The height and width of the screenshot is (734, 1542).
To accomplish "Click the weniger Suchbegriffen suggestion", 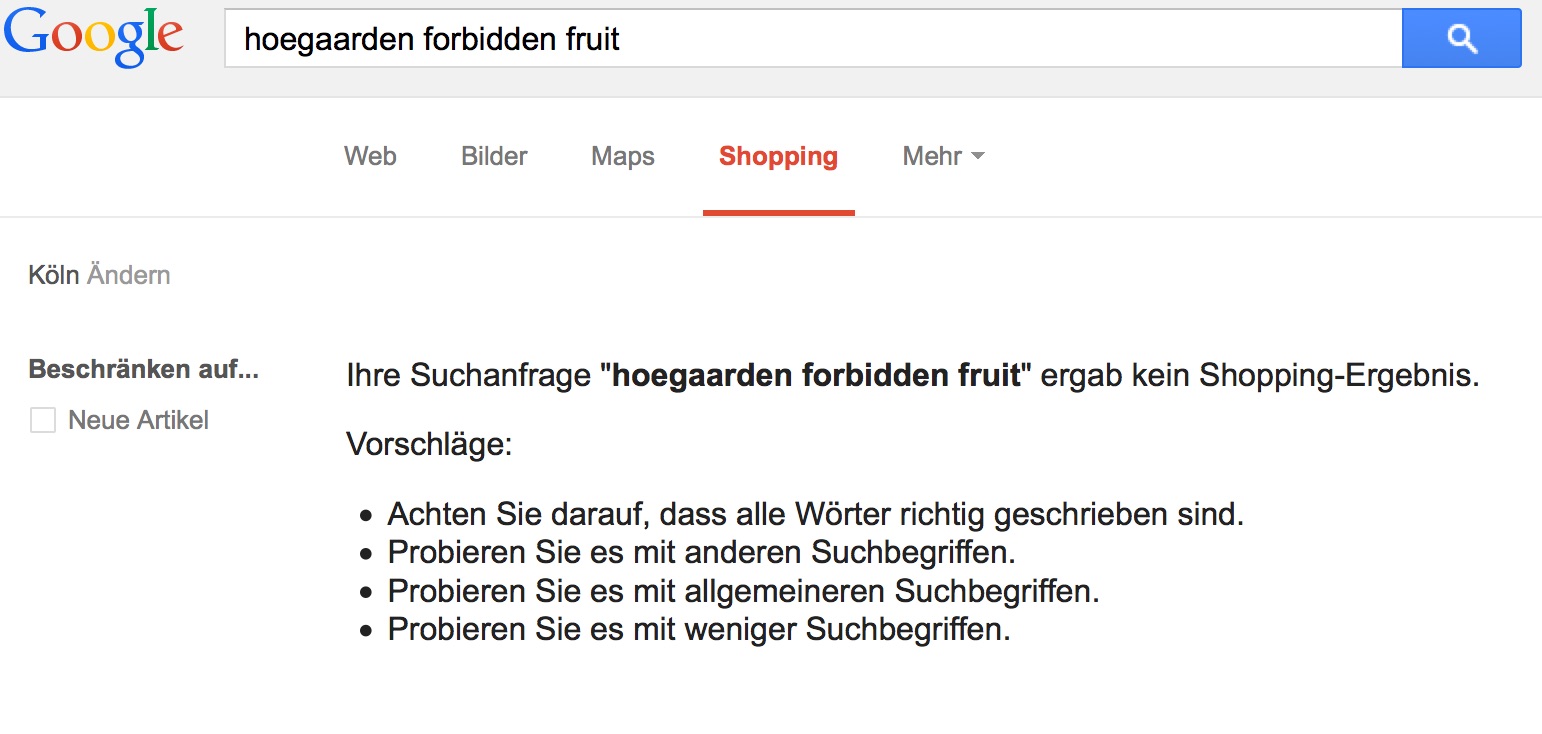I will tap(699, 630).
